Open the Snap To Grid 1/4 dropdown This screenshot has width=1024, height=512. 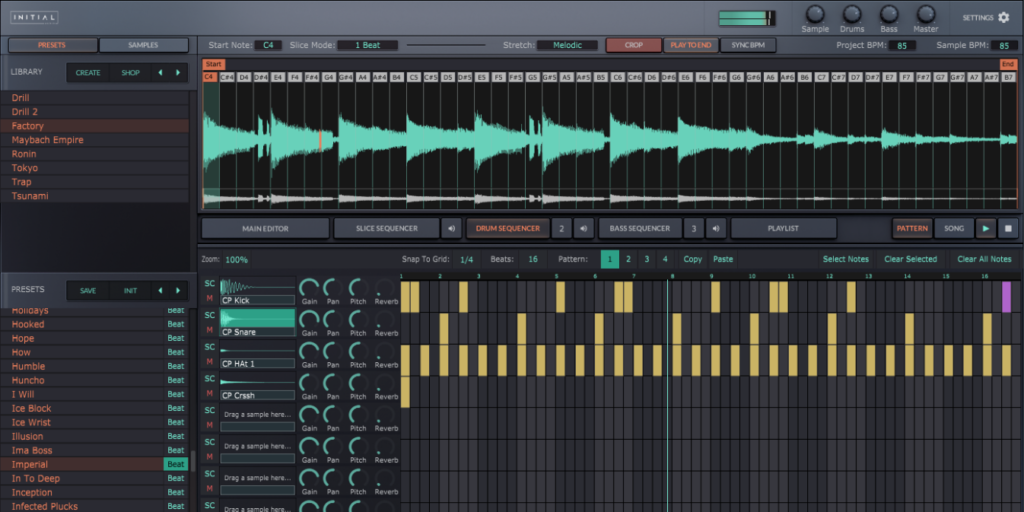click(x=466, y=259)
